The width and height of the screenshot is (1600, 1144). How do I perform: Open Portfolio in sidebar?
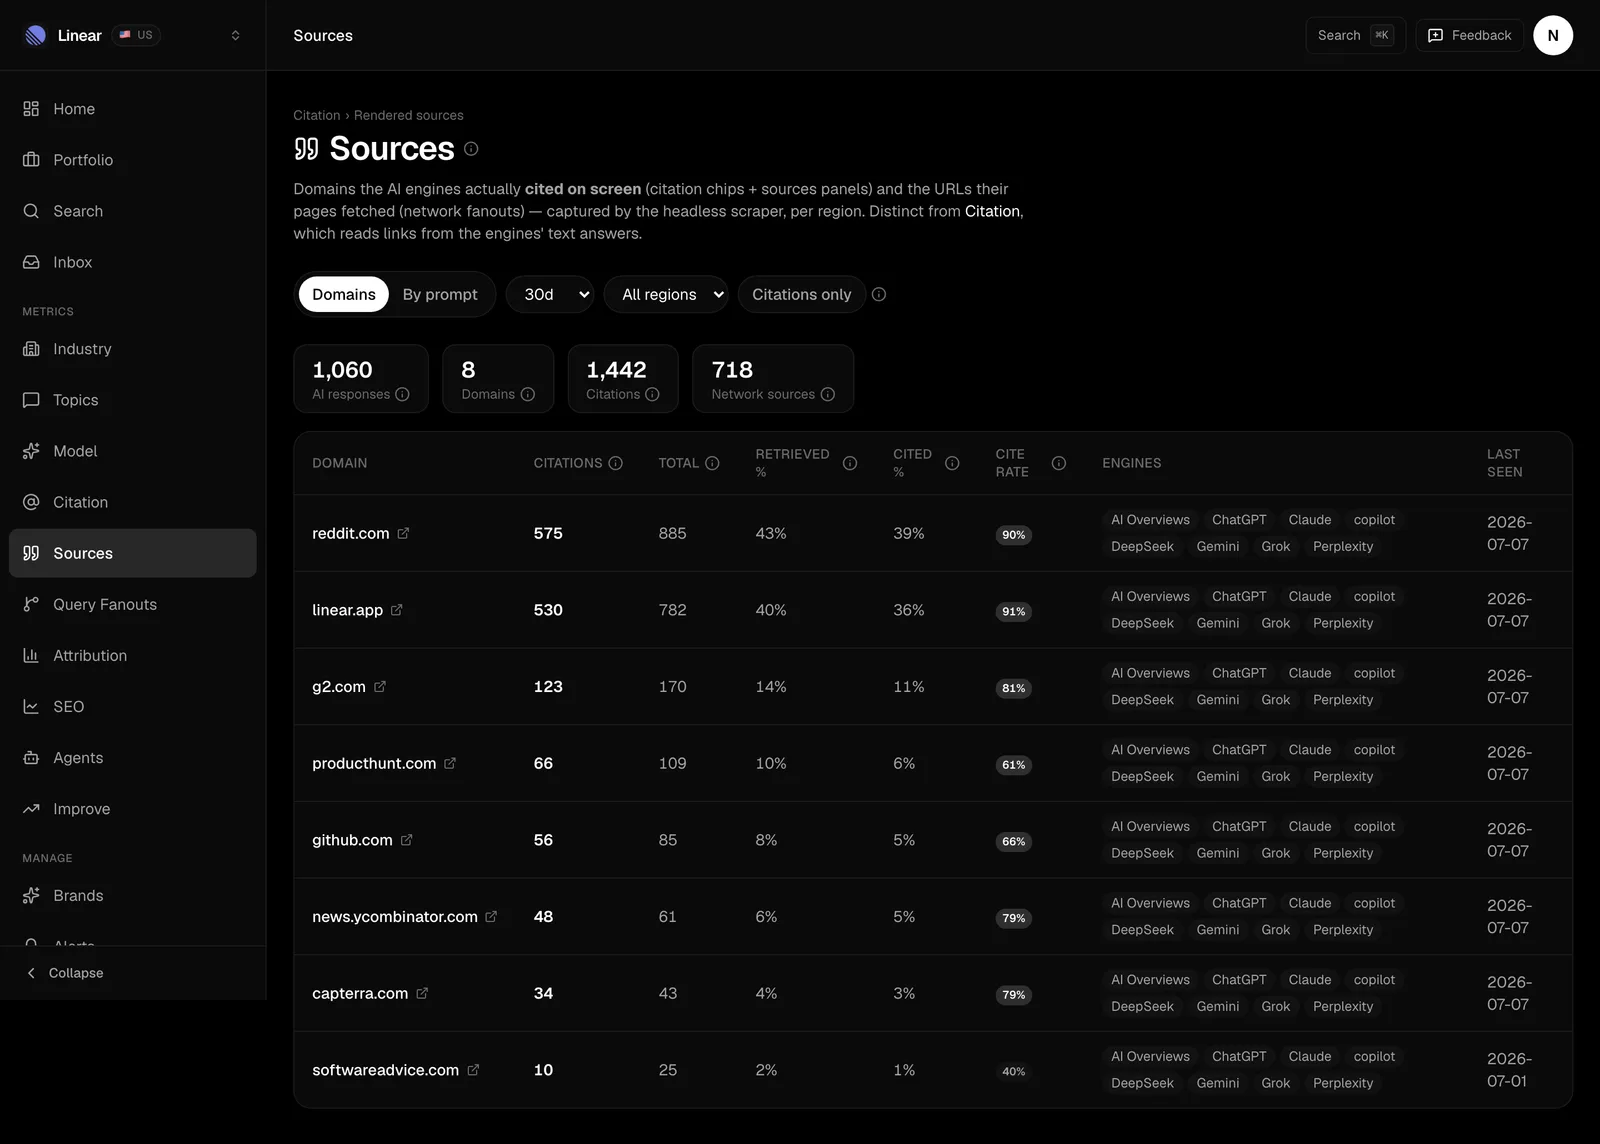133,160
